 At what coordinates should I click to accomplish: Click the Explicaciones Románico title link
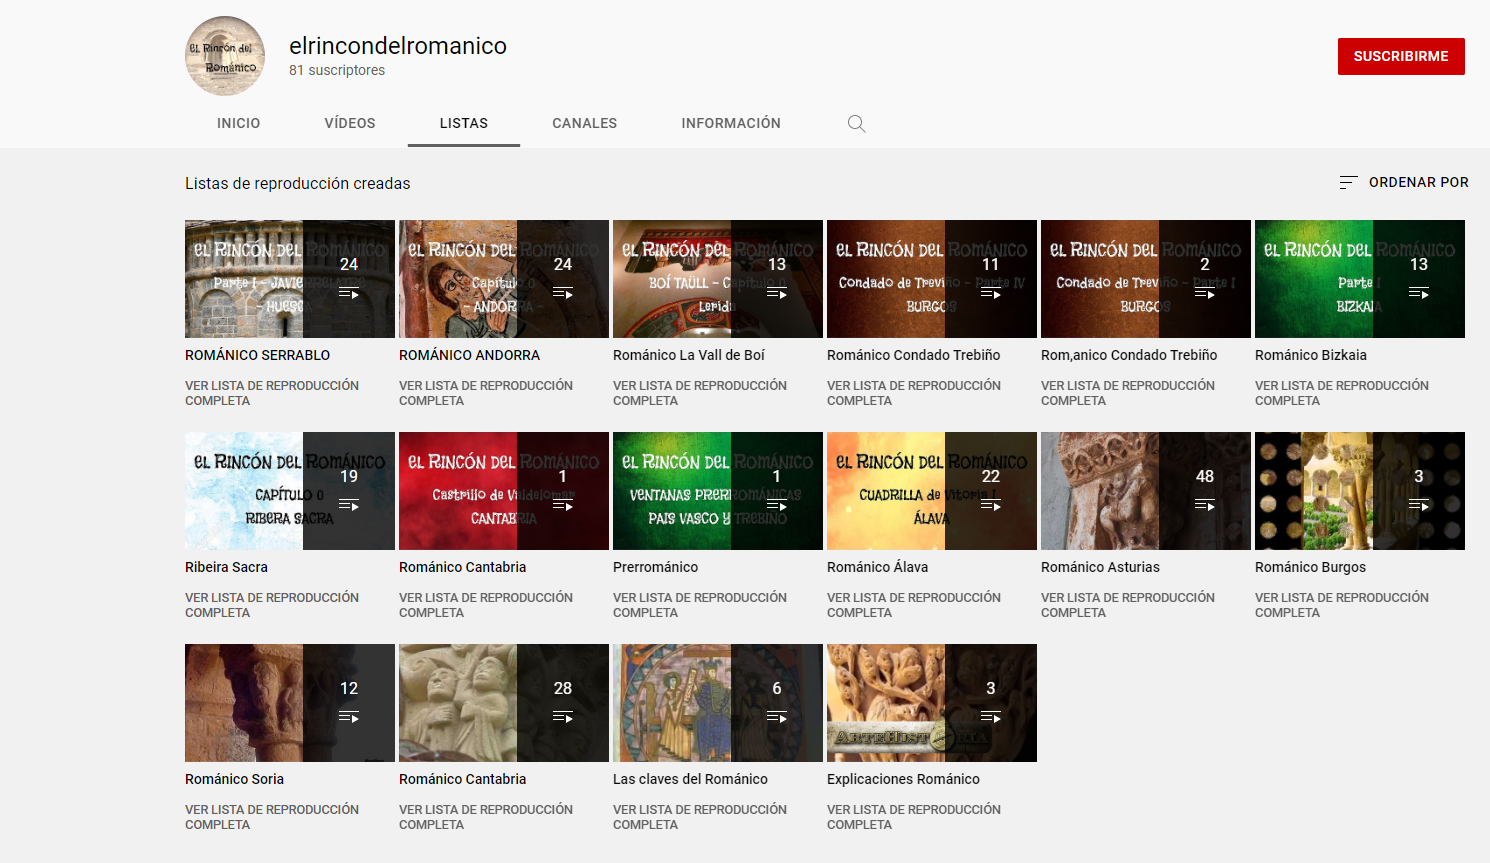coord(903,779)
